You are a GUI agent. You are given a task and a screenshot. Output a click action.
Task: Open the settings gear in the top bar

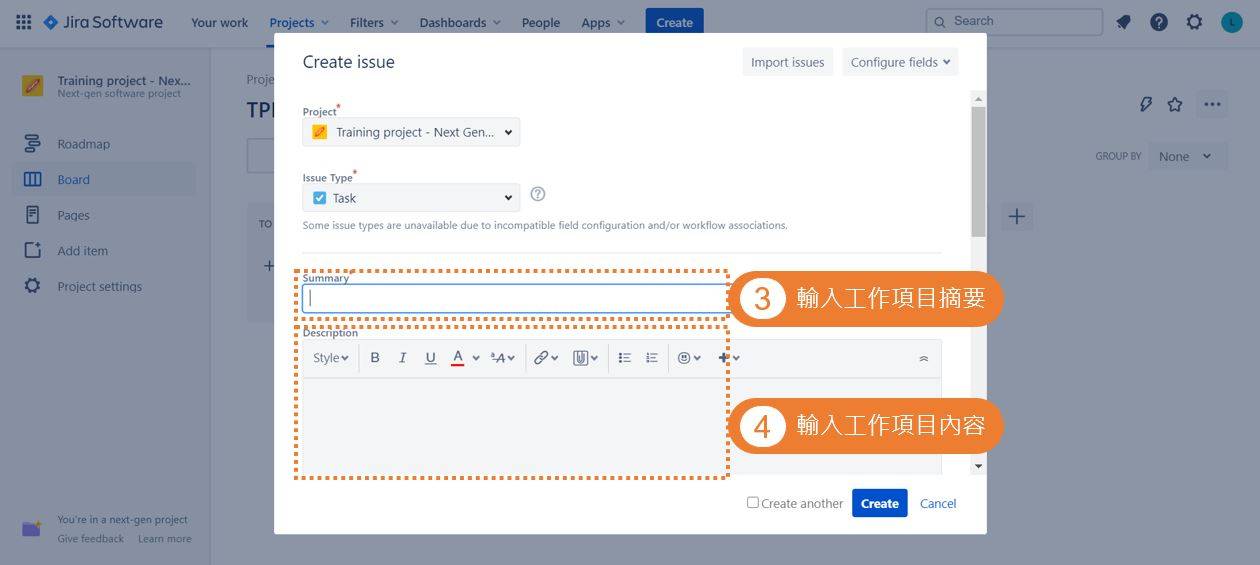pyautogui.click(x=1194, y=22)
